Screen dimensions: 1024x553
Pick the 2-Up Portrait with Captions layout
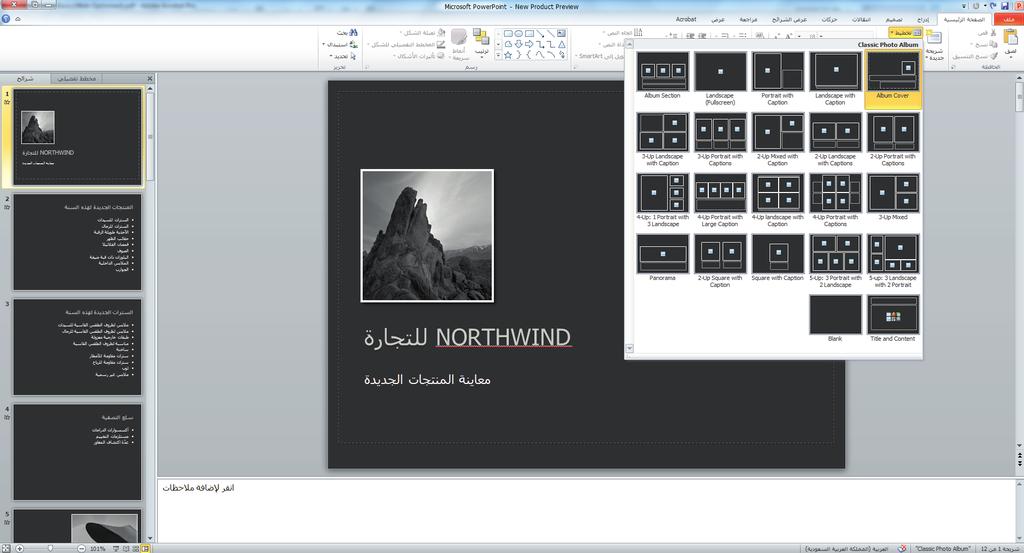[892, 139]
